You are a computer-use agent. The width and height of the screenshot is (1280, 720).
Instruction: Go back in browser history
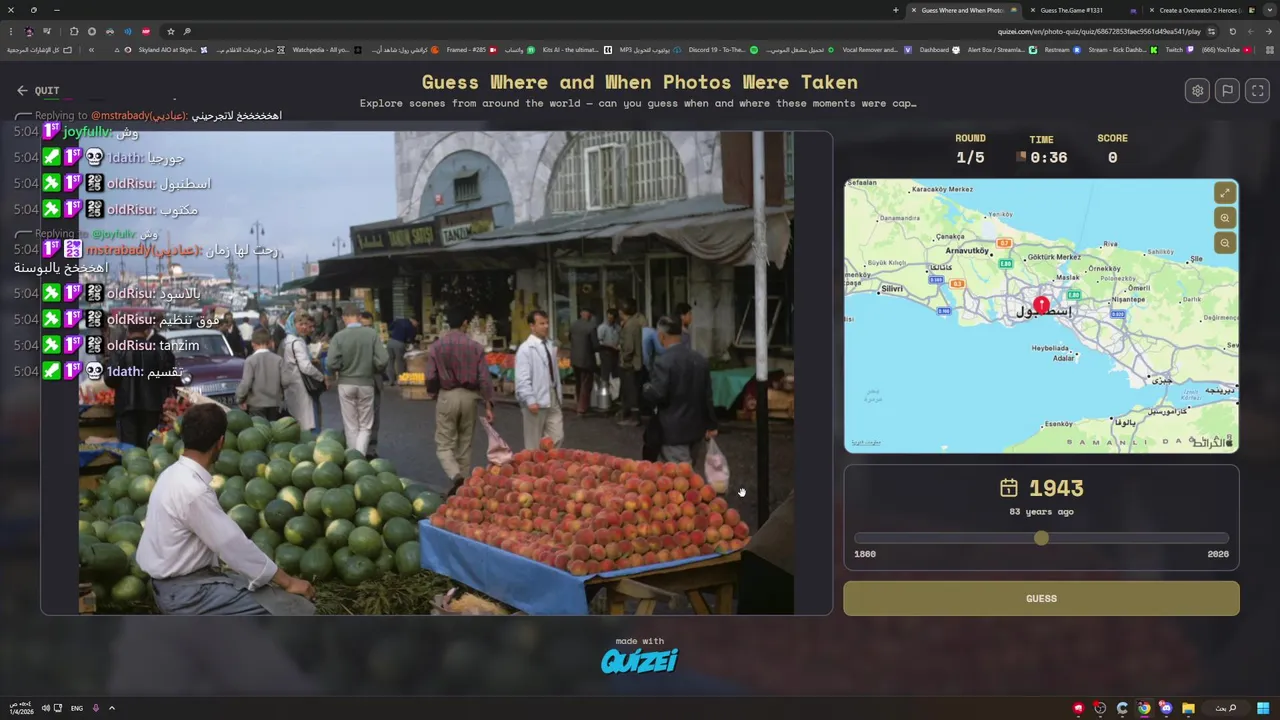[1269, 31]
